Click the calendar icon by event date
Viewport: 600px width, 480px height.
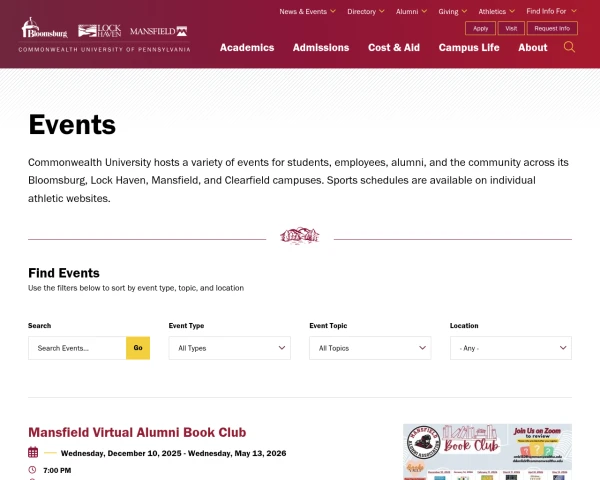click(x=33, y=452)
